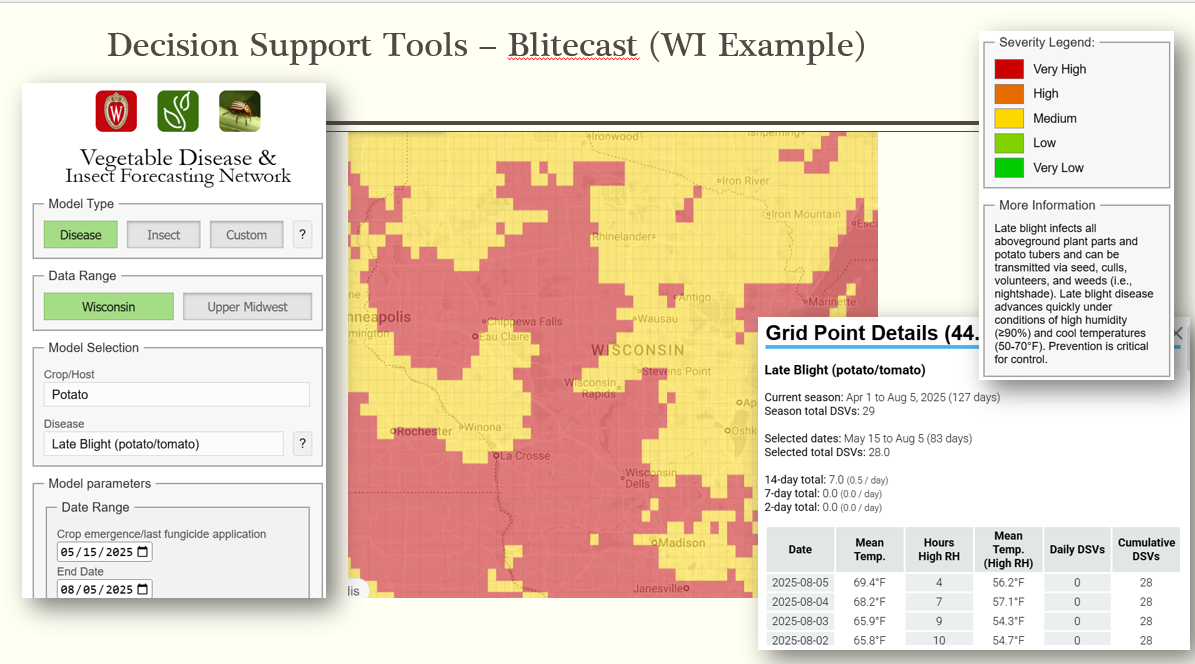Click the University of Wisconsin crest logo
This screenshot has height=664, width=1195.
click(x=116, y=111)
